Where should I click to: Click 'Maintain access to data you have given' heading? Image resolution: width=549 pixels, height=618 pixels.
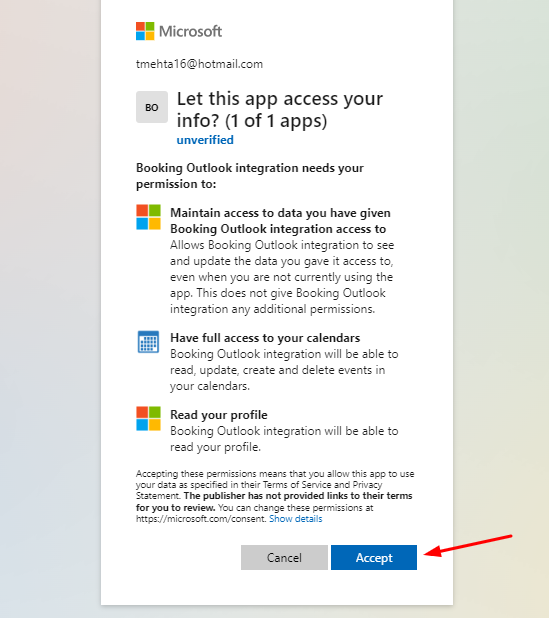tap(280, 221)
